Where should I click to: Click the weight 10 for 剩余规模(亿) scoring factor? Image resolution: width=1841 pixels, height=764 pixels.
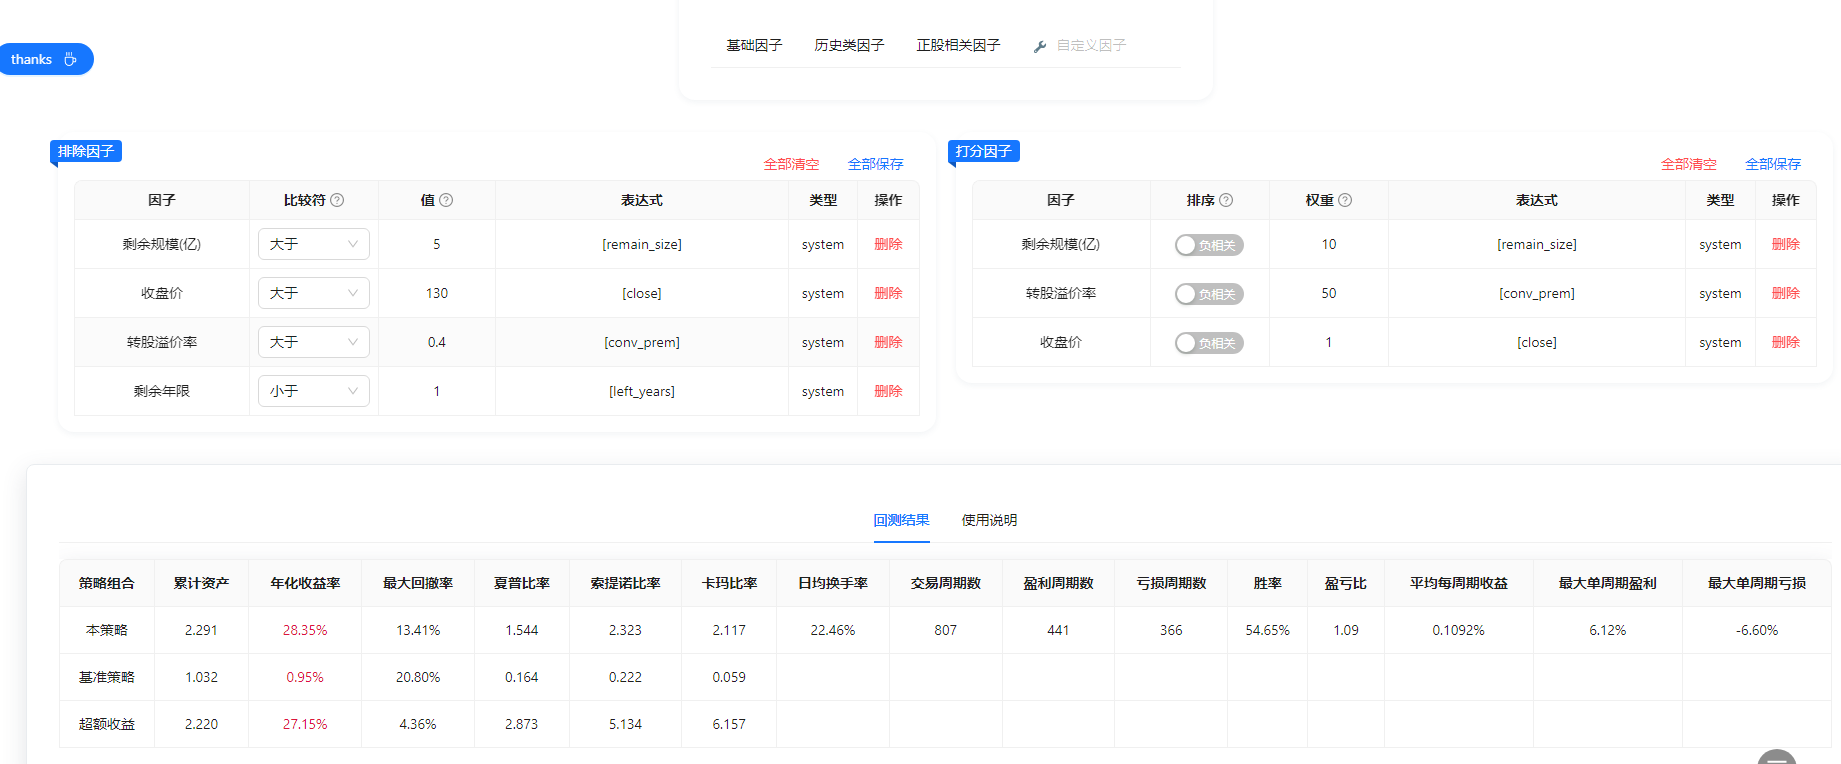(1329, 244)
